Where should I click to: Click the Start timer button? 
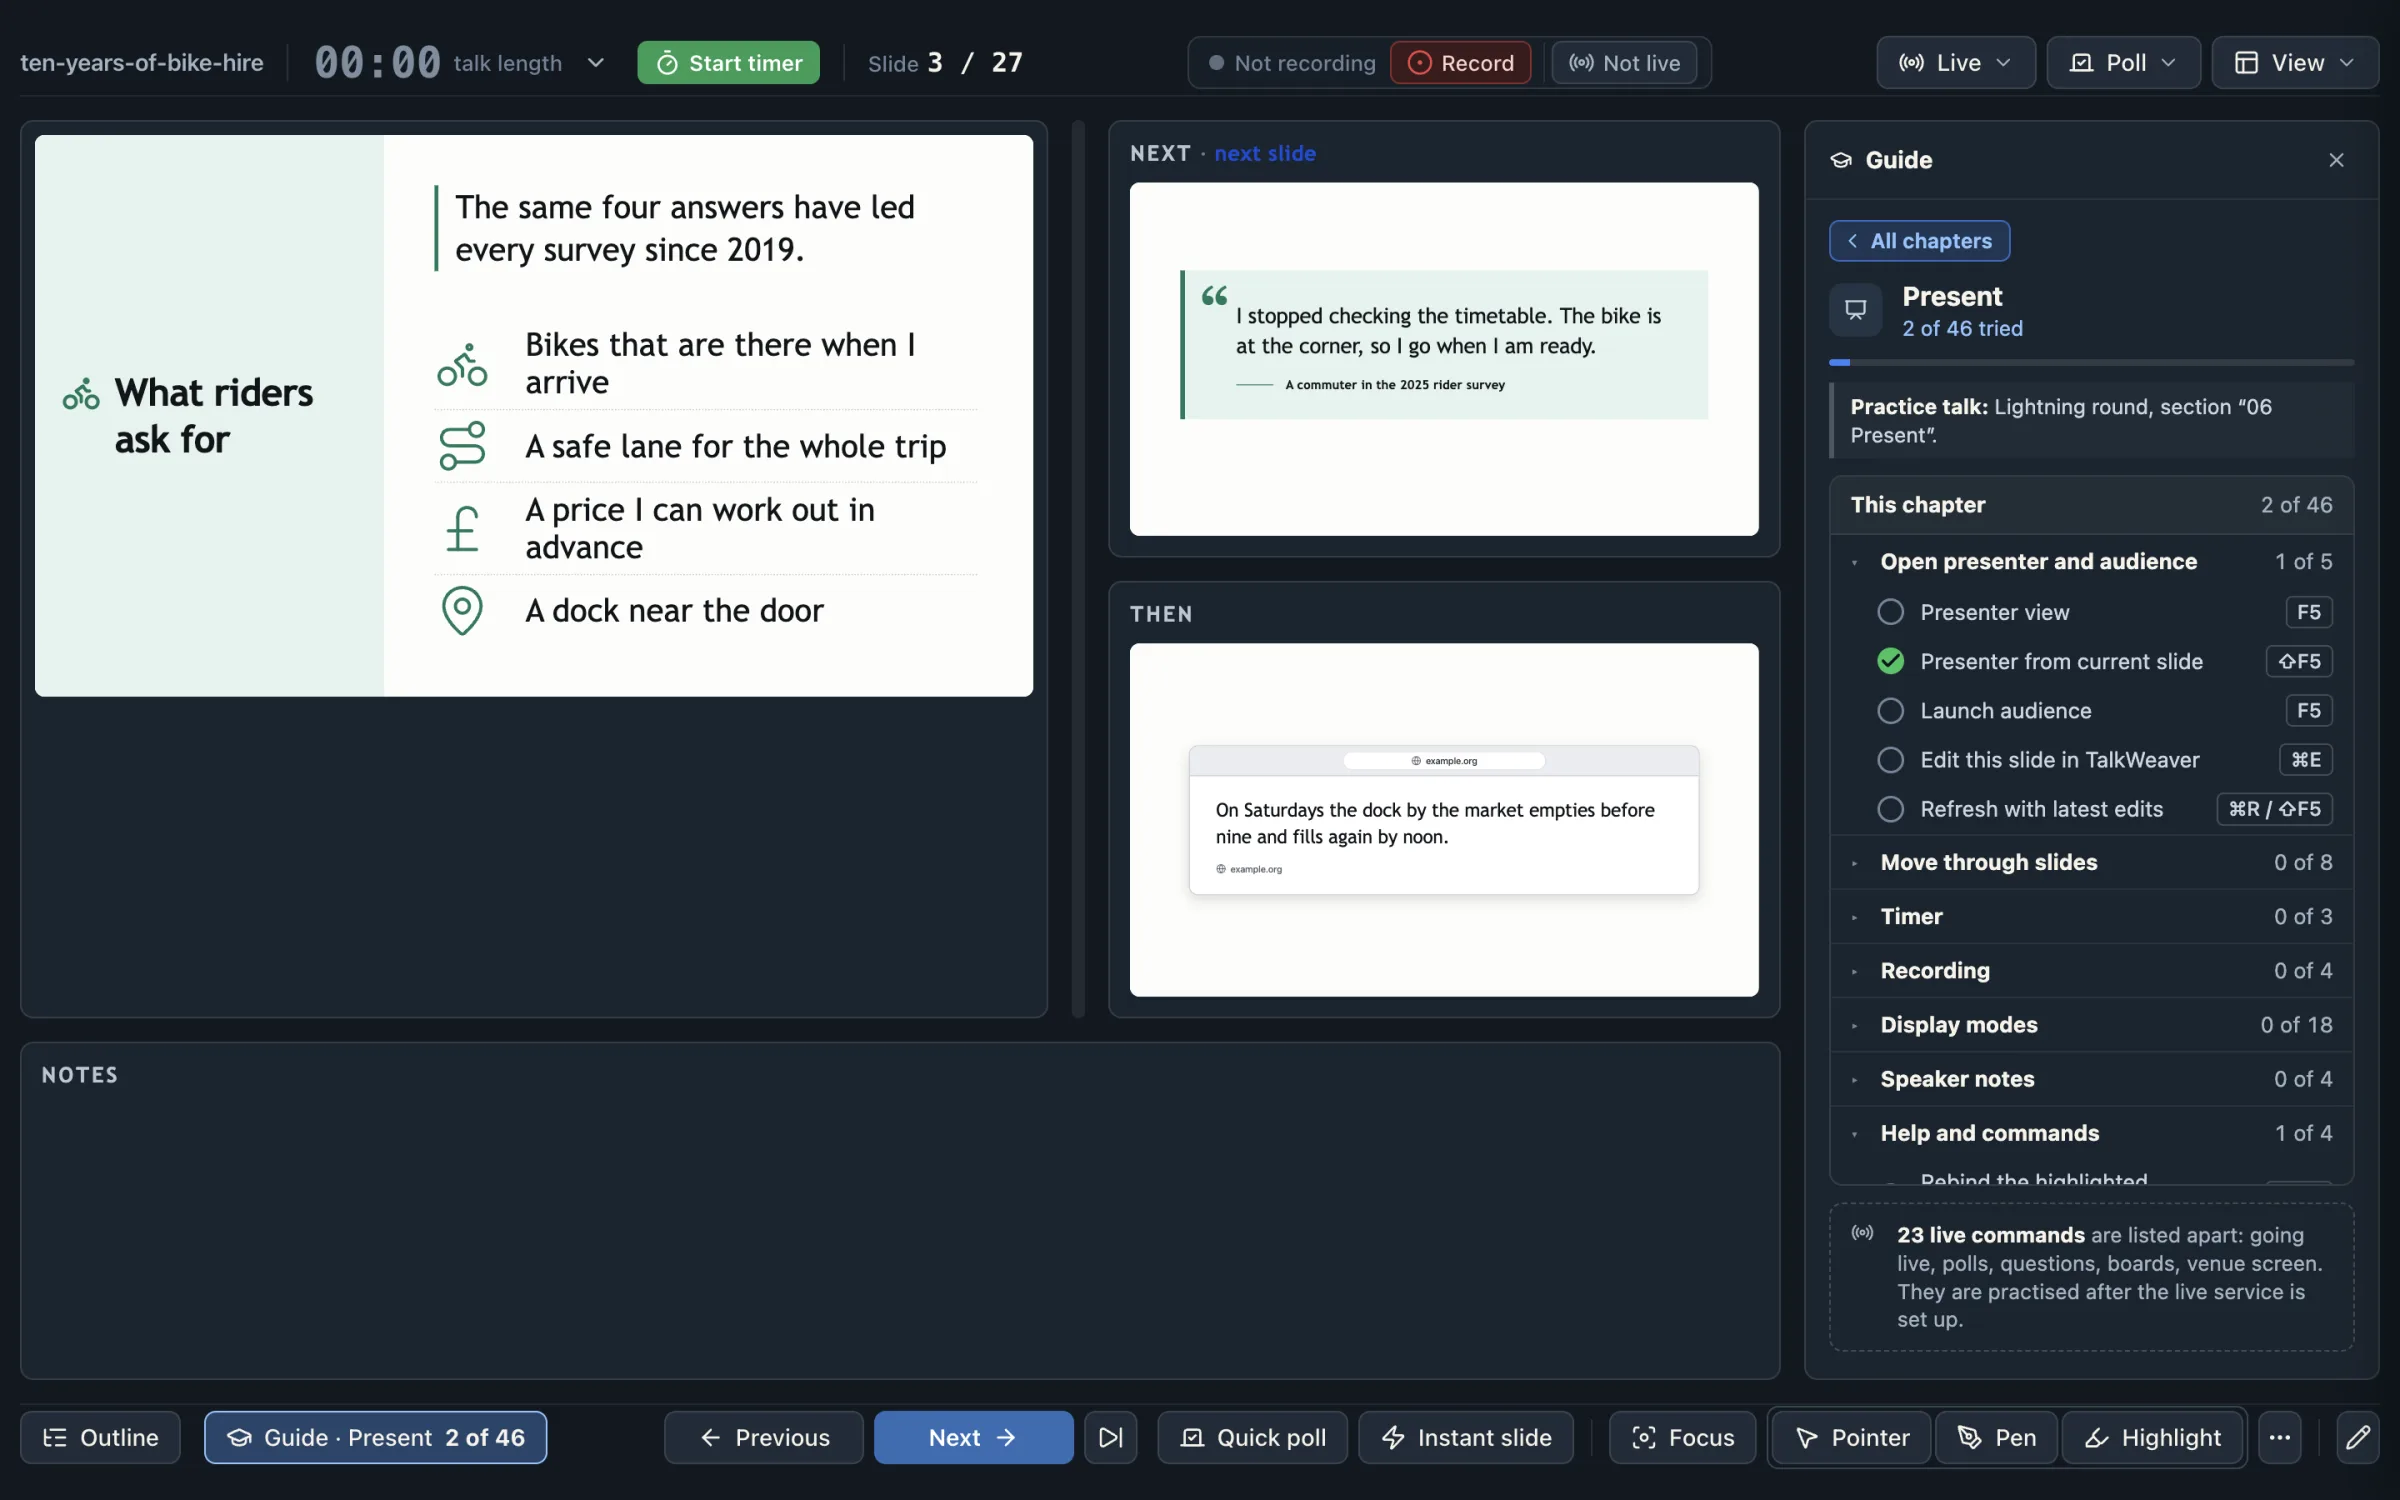(728, 62)
